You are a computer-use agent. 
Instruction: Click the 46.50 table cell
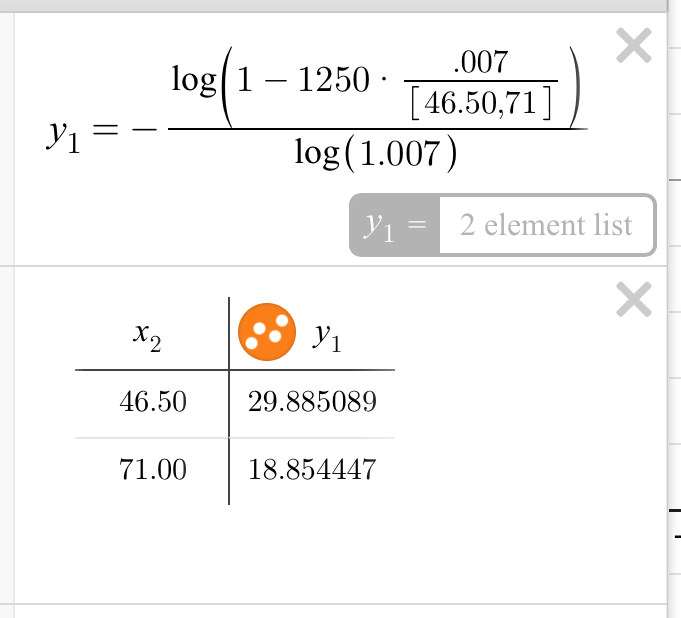(152, 403)
